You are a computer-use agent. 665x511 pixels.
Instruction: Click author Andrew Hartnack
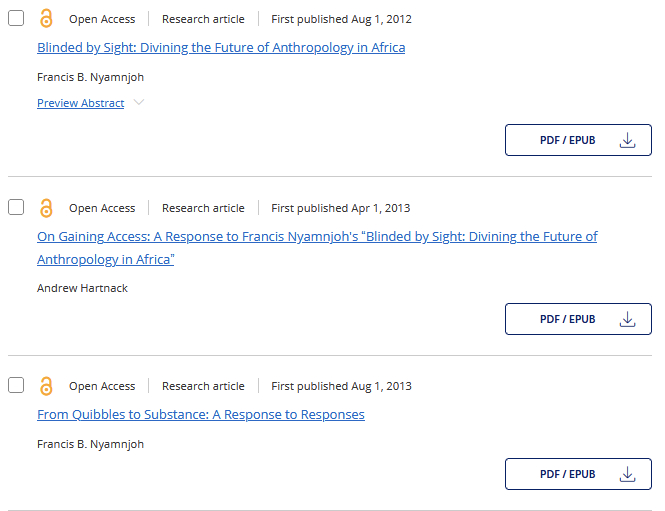coord(83,288)
